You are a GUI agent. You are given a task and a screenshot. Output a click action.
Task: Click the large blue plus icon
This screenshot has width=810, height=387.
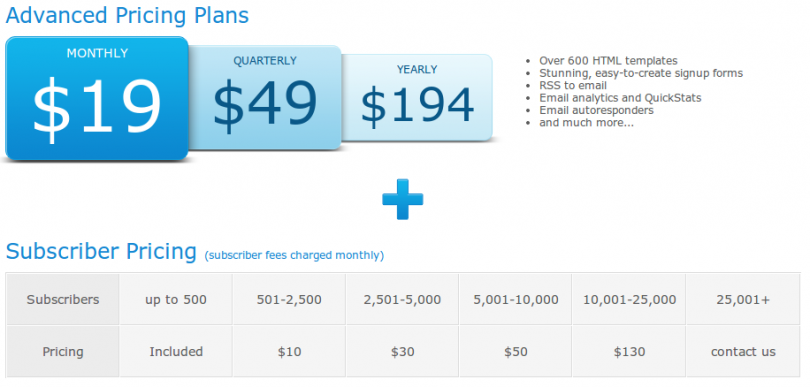402,199
